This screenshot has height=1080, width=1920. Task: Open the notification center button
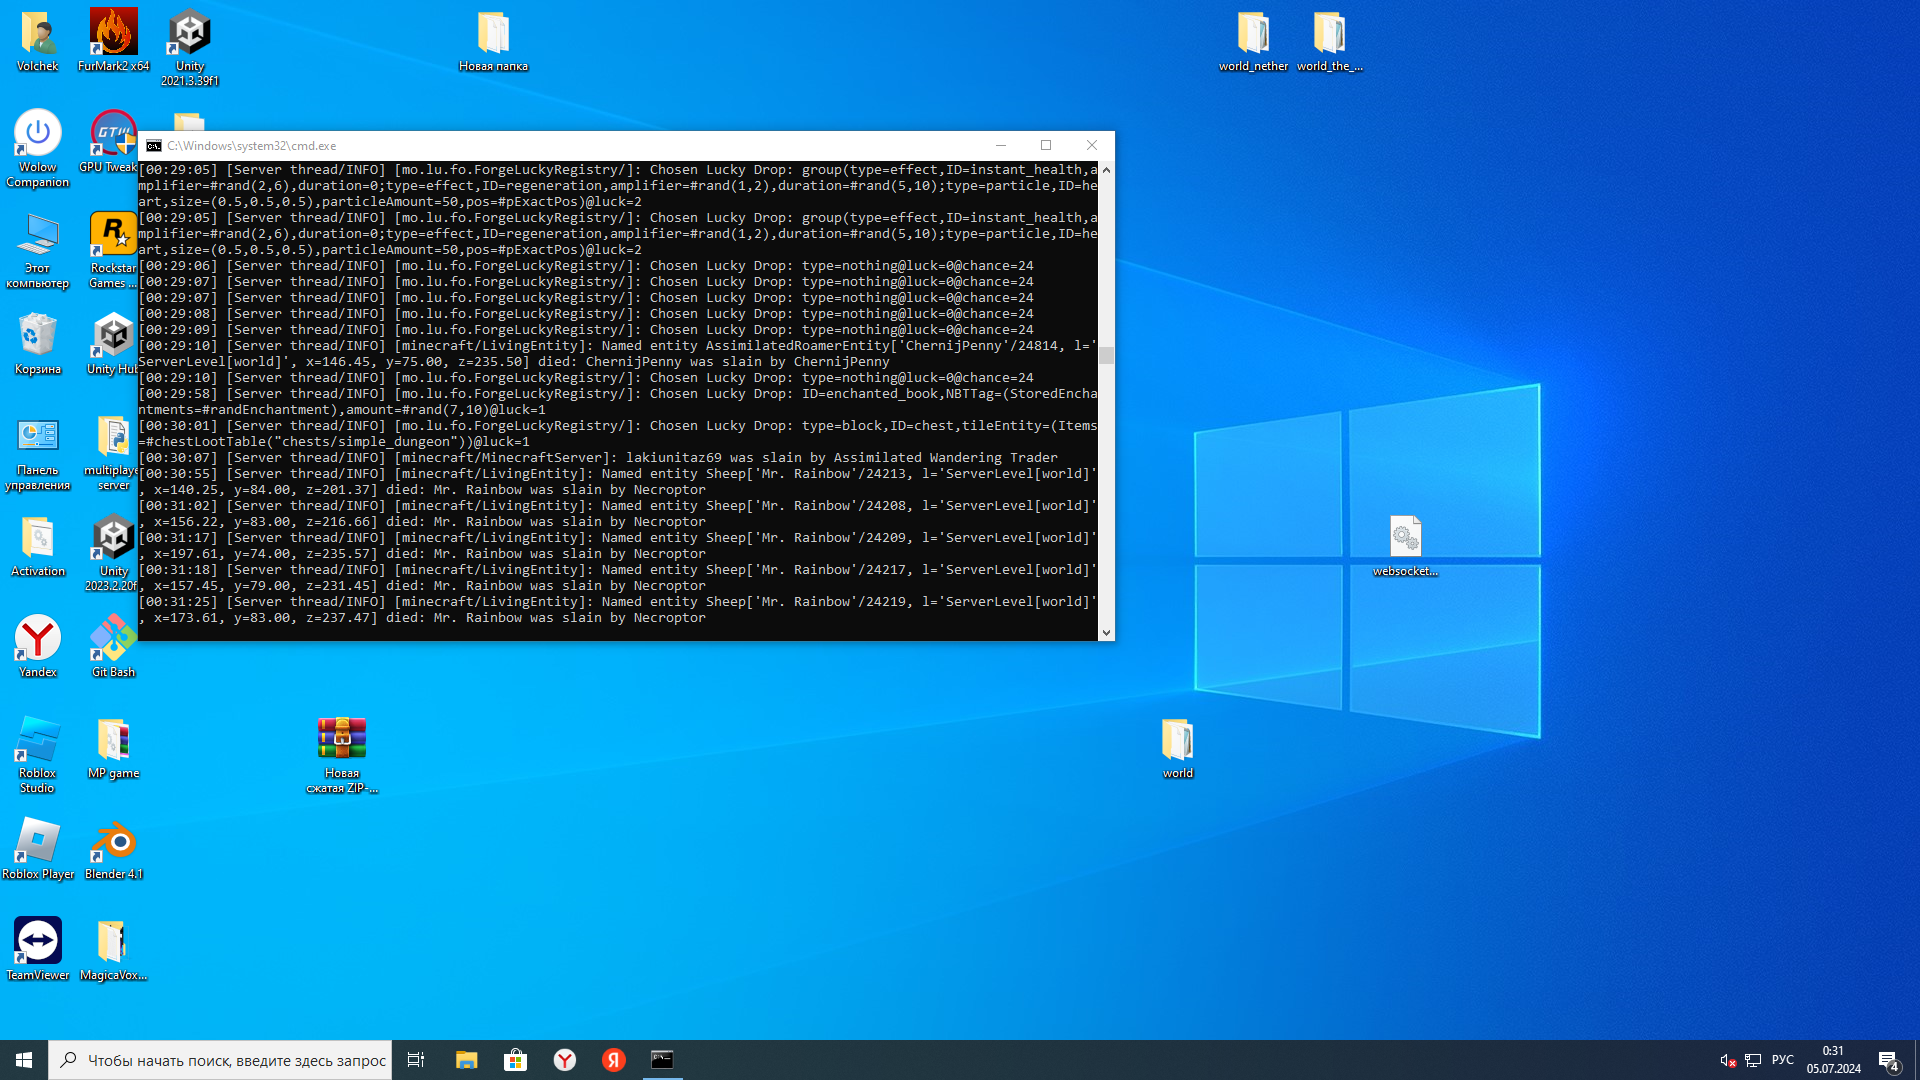coord(1888,1060)
